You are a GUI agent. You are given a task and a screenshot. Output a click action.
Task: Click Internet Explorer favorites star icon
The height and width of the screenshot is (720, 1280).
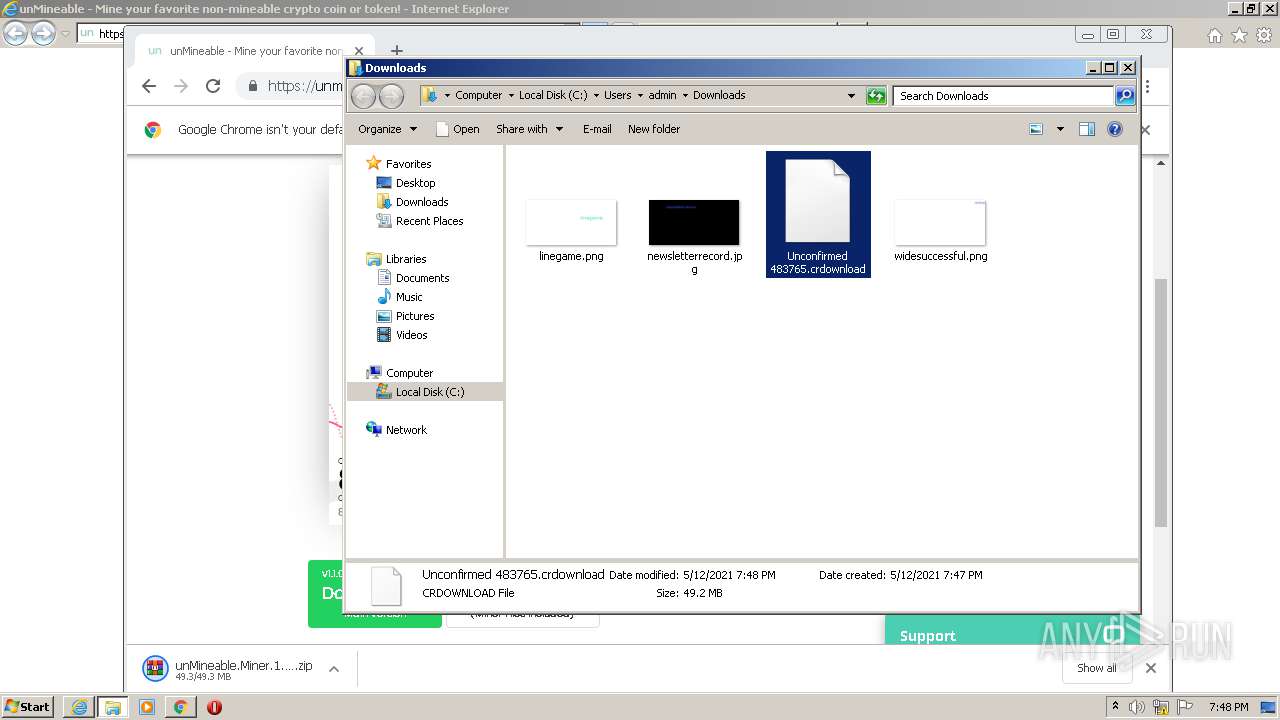tap(1239, 35)
